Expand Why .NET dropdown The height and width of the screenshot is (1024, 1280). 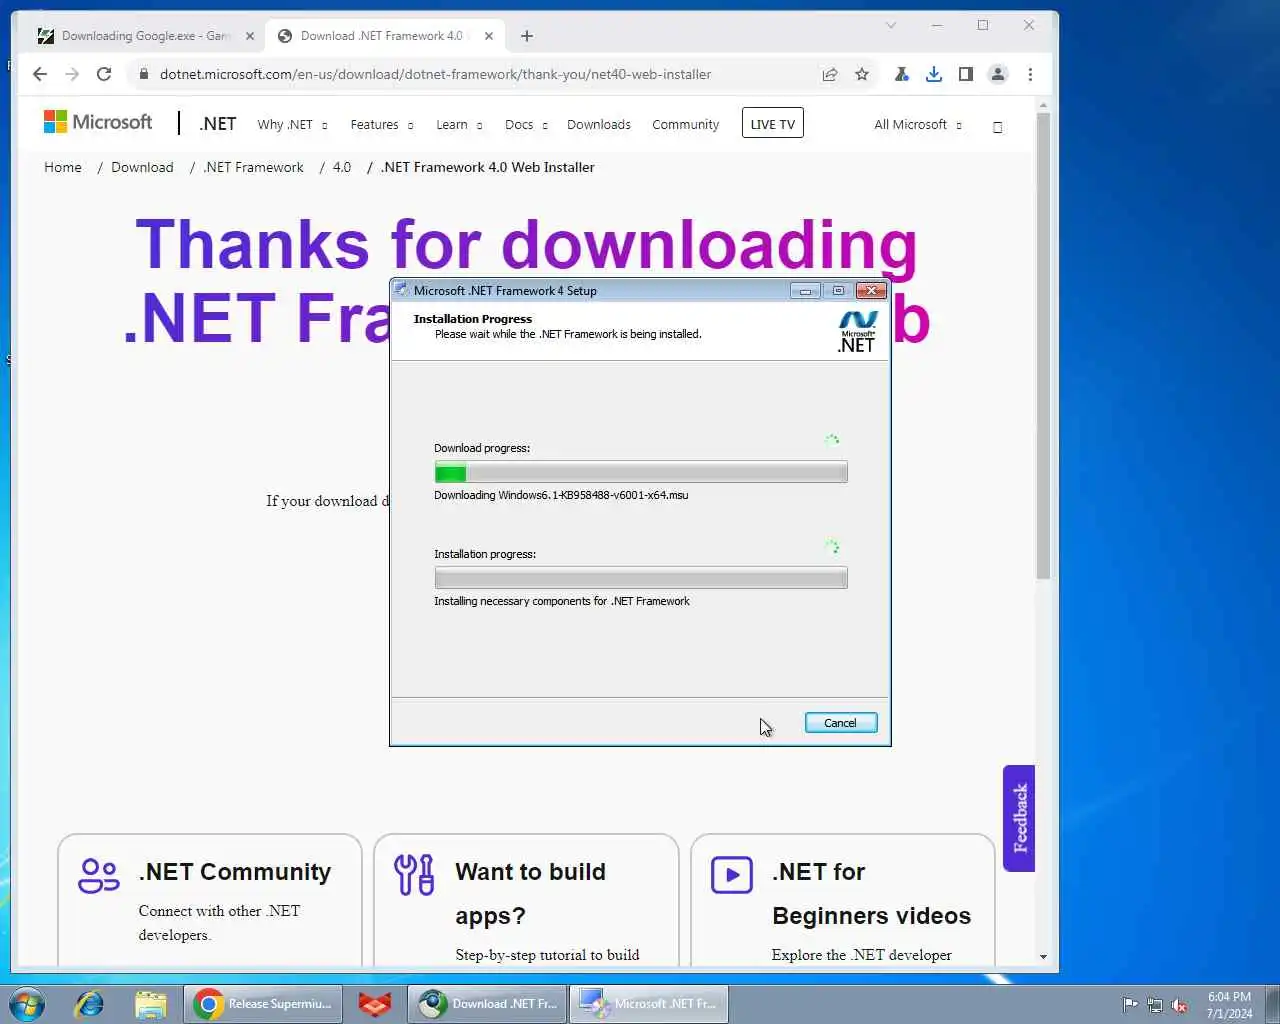point(292,125)
